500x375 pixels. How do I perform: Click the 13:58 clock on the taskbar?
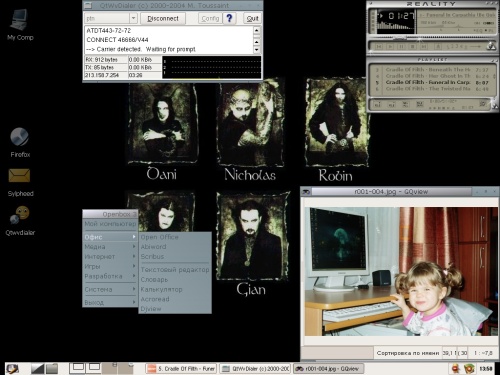486,369
